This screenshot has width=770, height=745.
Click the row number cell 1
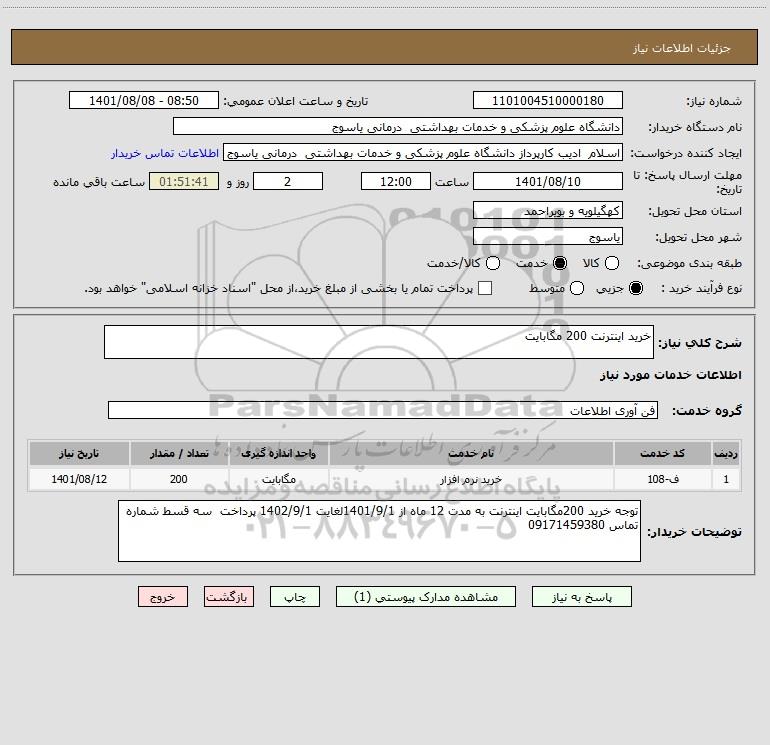point(726,479)
